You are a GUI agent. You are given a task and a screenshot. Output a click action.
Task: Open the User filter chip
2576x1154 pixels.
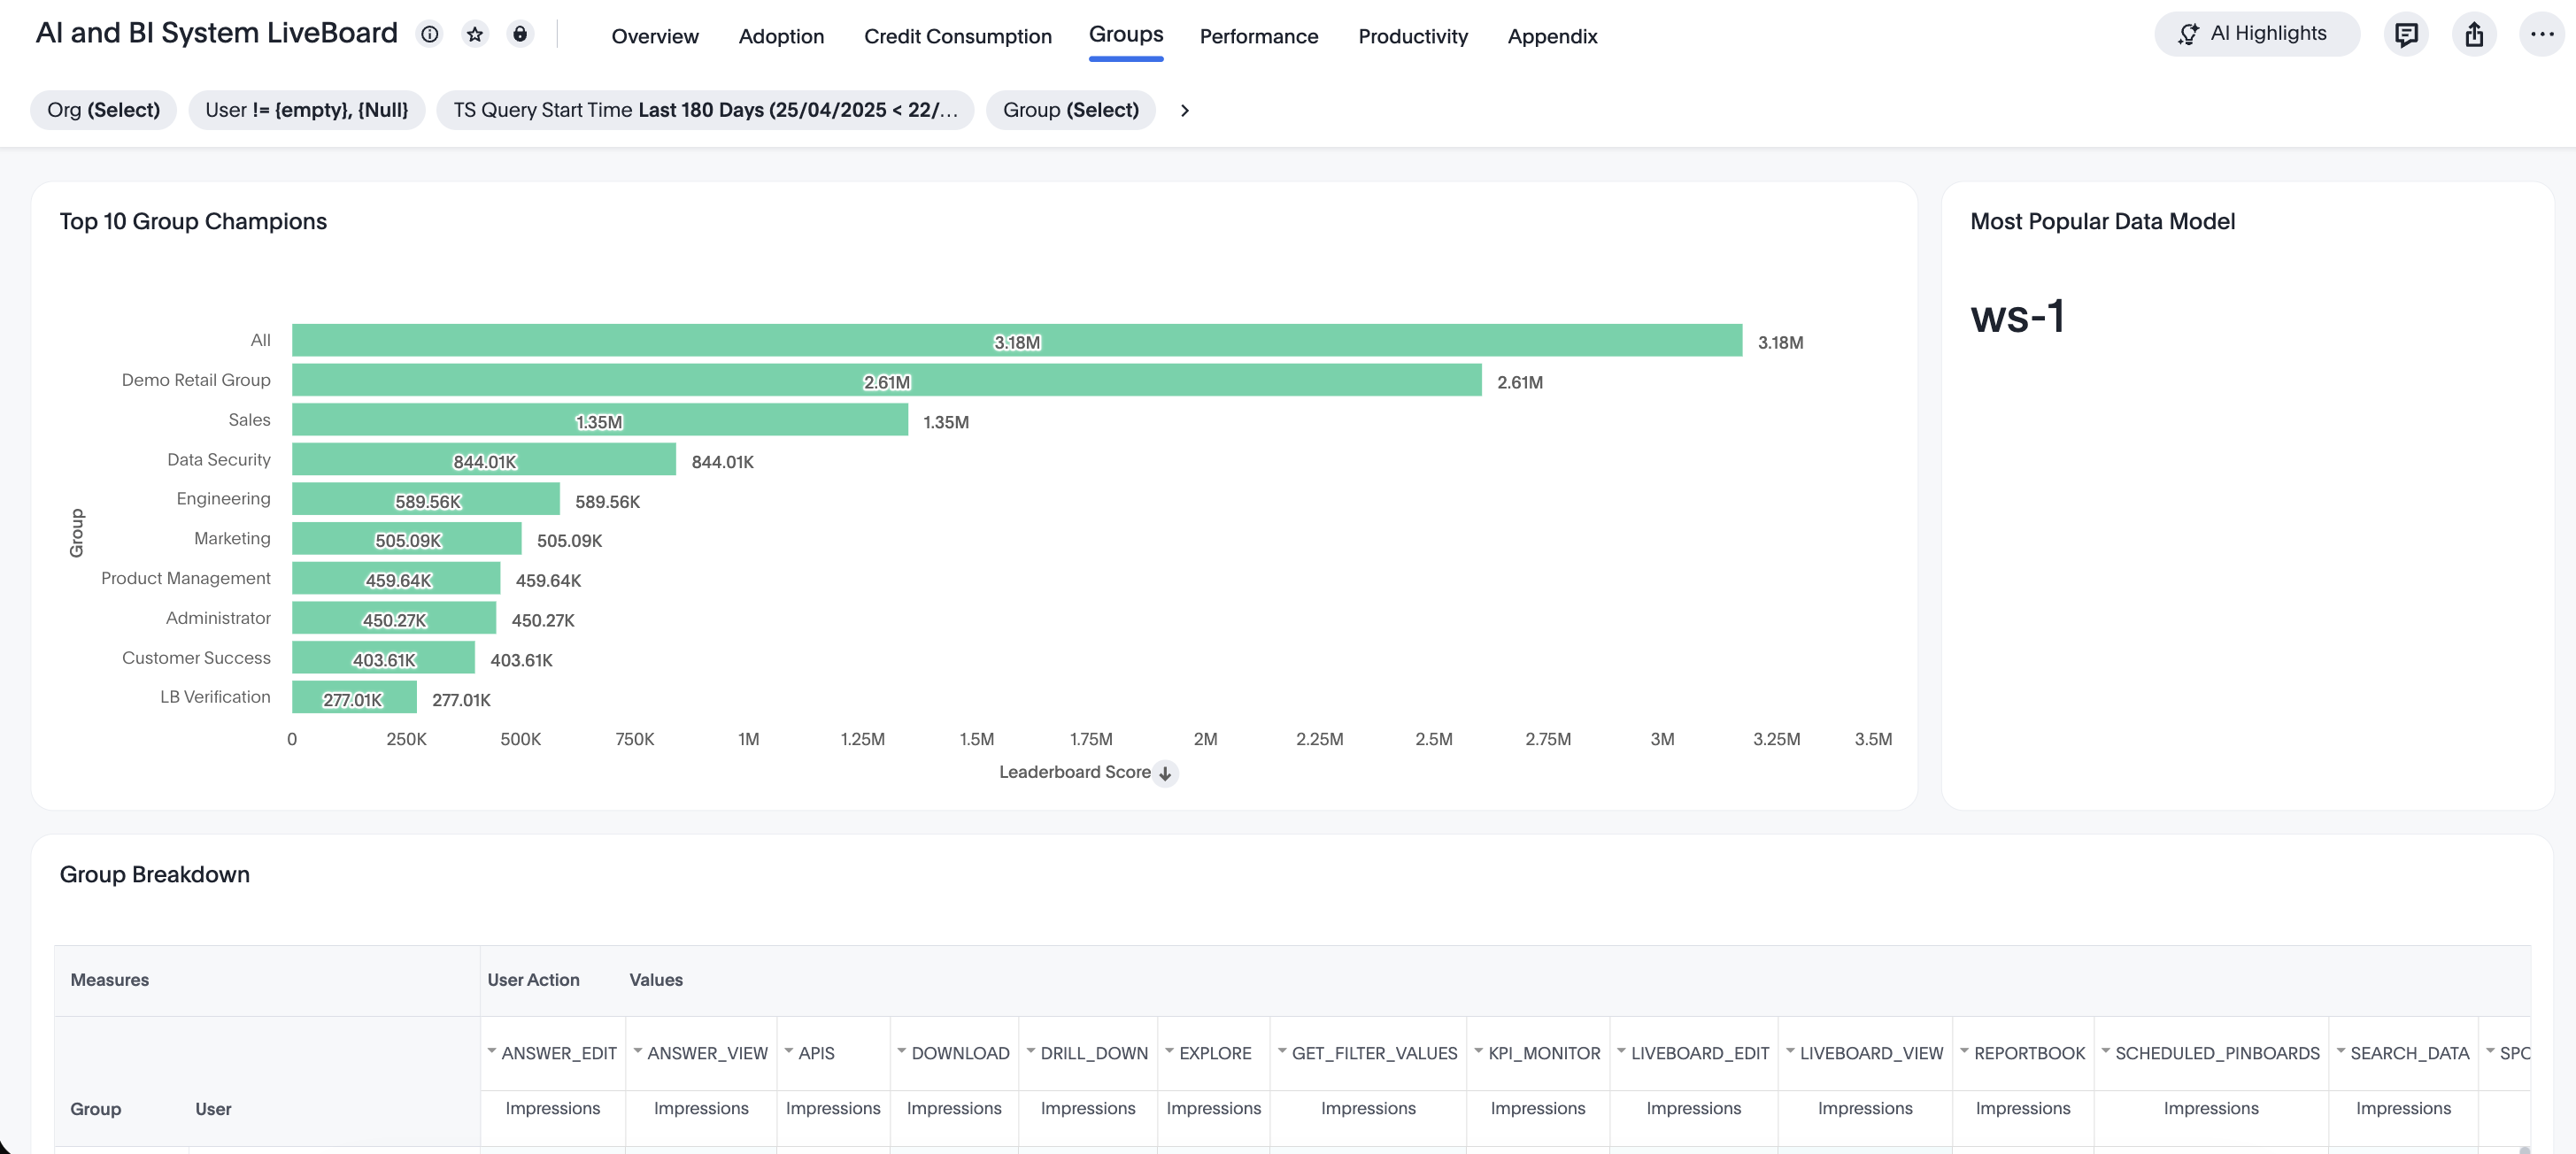(x=306, y=110)
